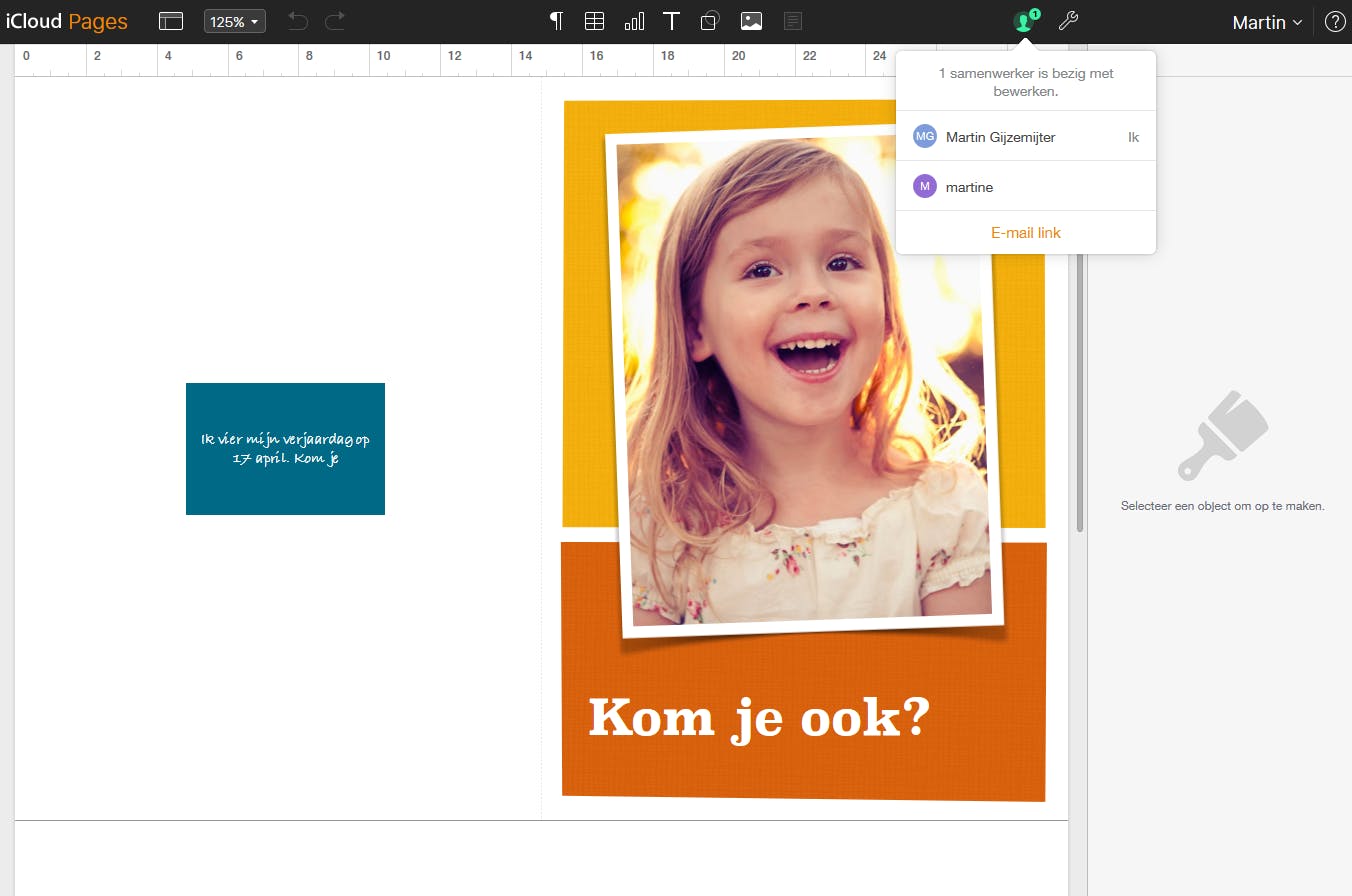This screenshot has width=1352, height=896.
Task: Open the Martin user menu
Action: (x=1265, y=21)
